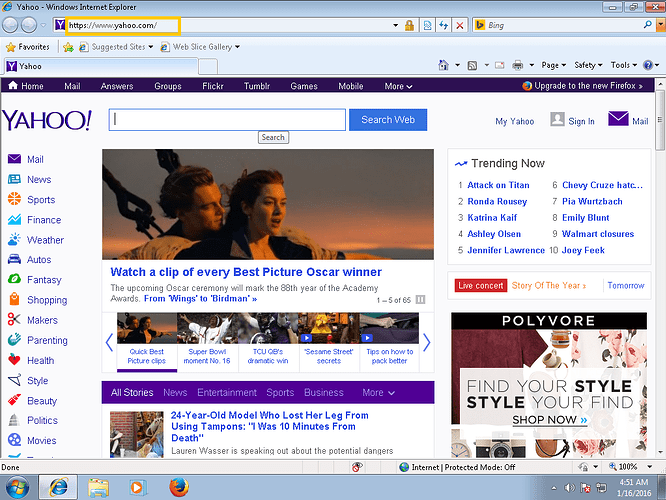Click the browser Back arrow button
666x500 pixels.
tap(10, 25)
